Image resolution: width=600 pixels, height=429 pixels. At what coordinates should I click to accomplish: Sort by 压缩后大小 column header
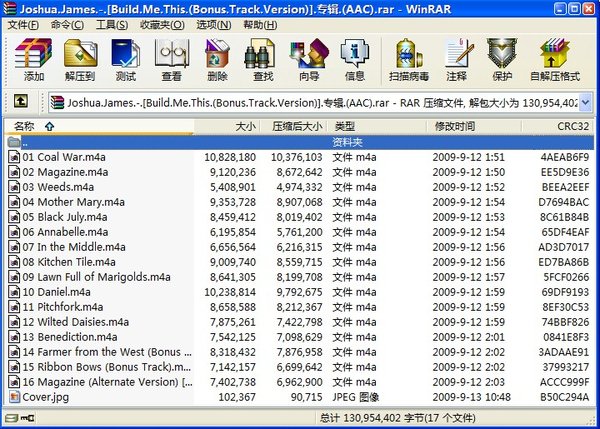coord(292,126)
